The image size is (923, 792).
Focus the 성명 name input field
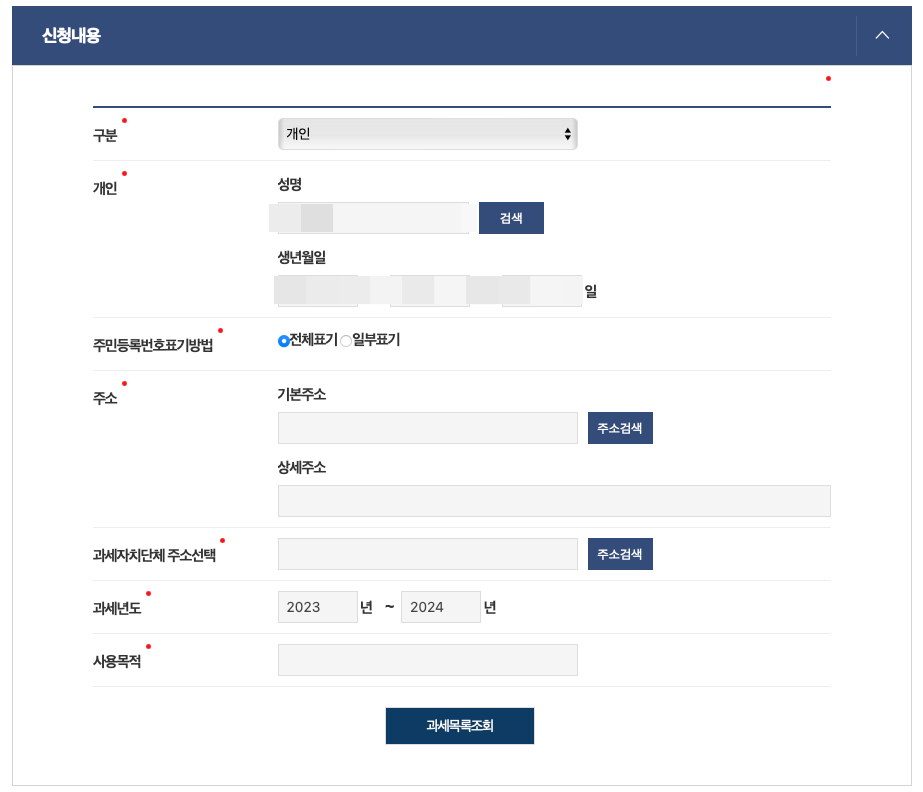pos(373,218)
